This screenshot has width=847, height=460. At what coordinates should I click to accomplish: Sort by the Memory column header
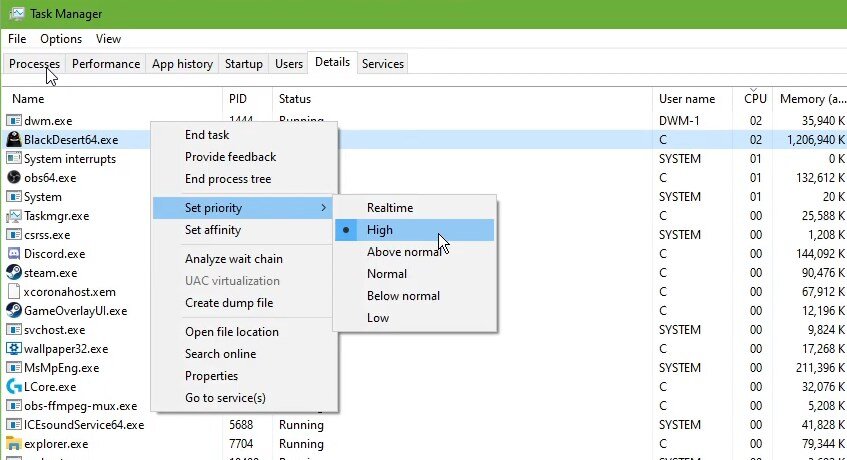pyautogui.click(x=810, y=99)
